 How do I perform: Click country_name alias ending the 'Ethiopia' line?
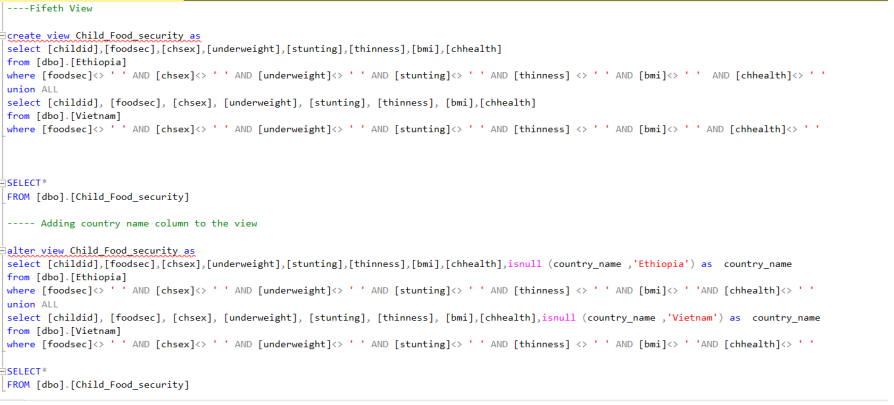(758, 264)
